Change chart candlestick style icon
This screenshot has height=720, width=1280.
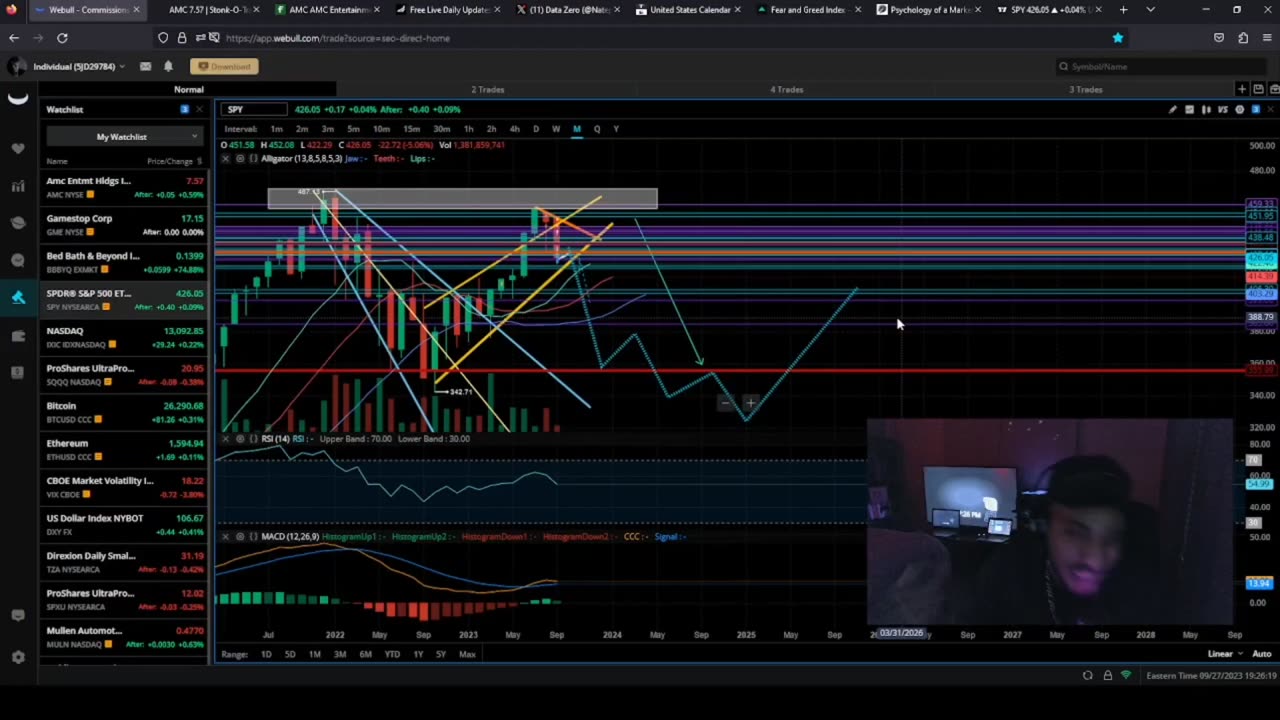tap(1206, 109)
